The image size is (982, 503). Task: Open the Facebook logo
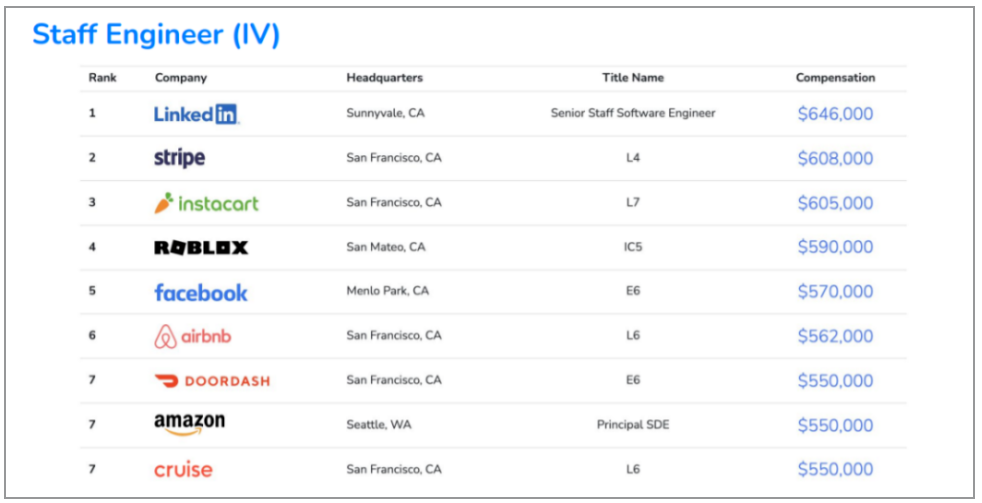(201, 292)
